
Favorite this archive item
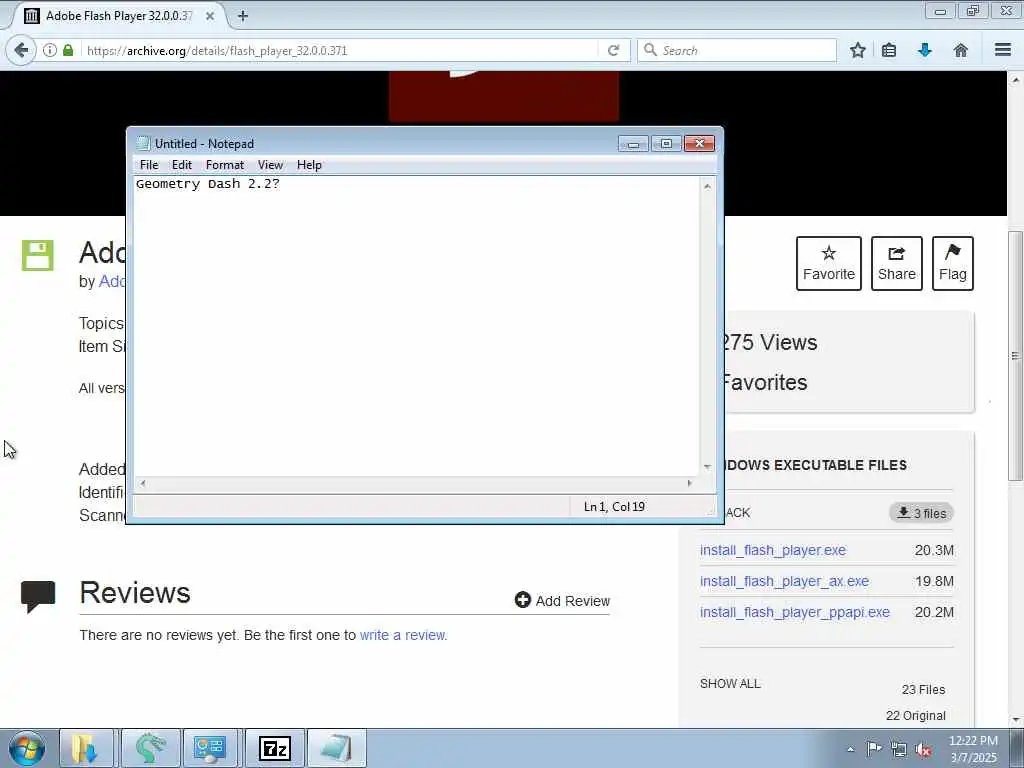coord(829,263)
